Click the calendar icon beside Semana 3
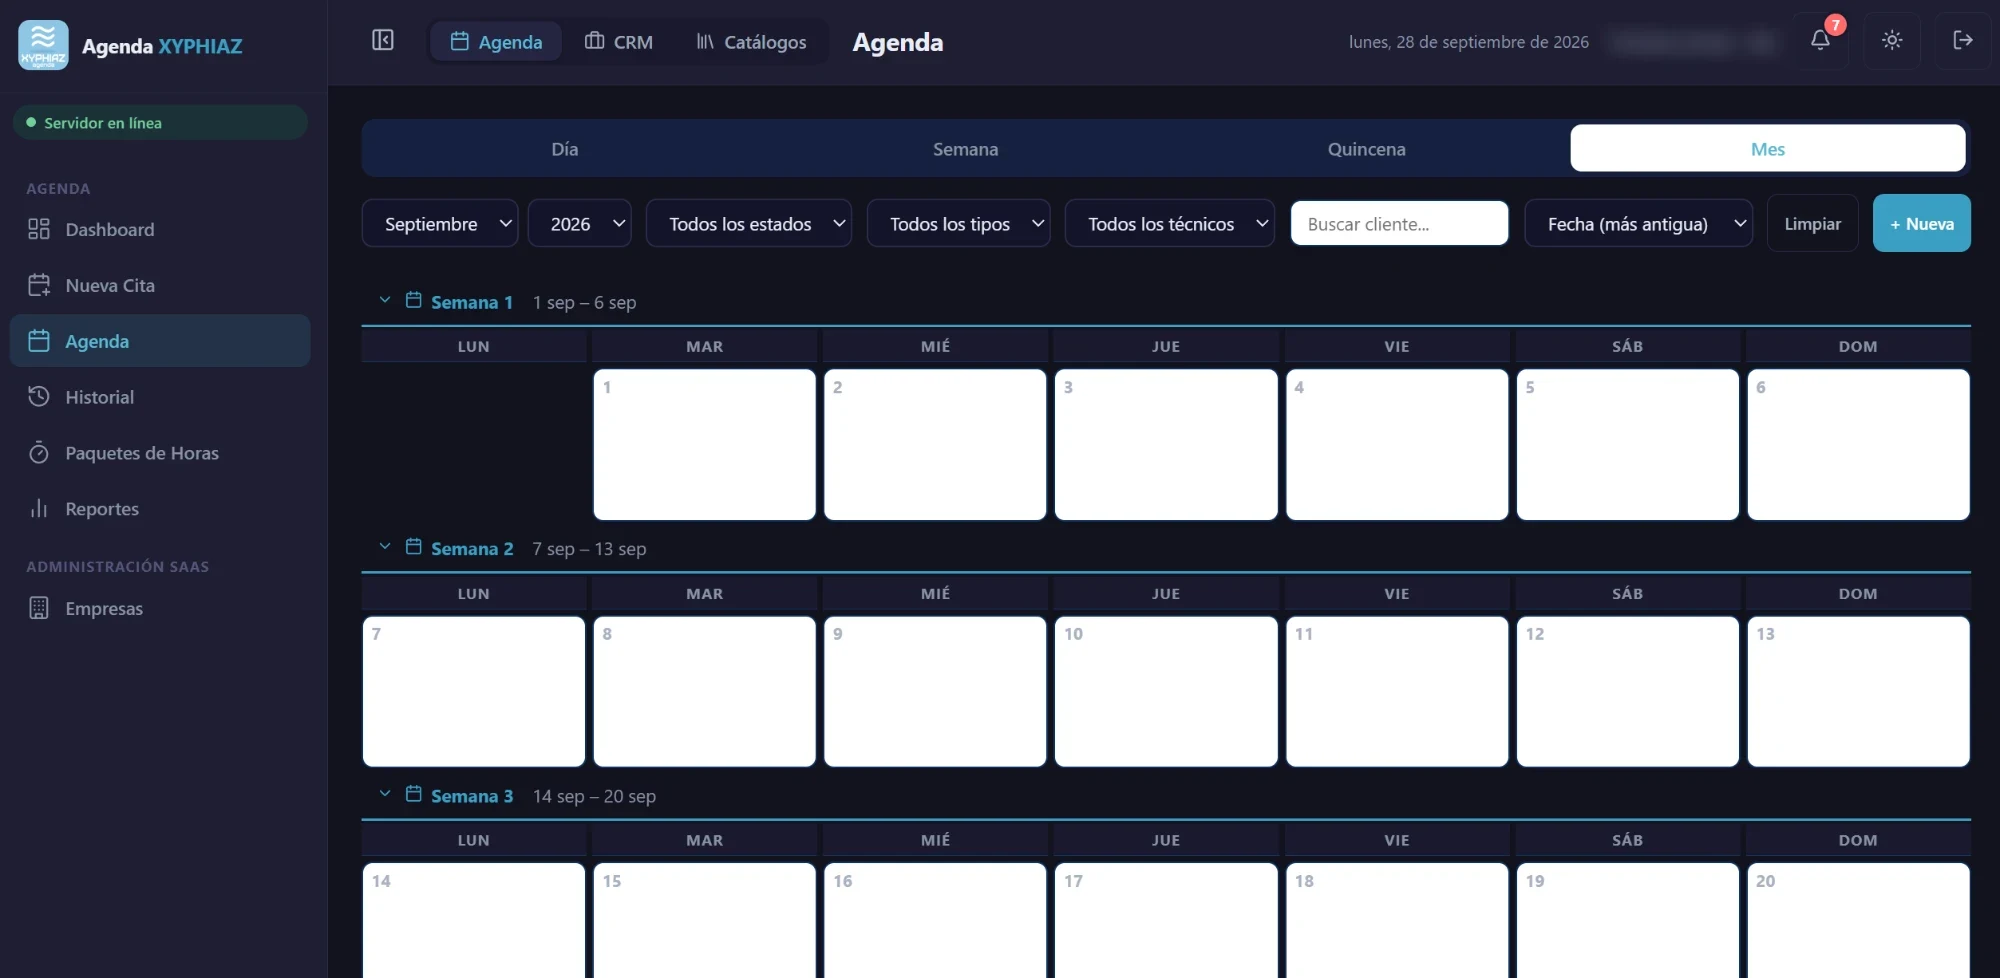Screen dimensions: 2000x978 (413, 794)
